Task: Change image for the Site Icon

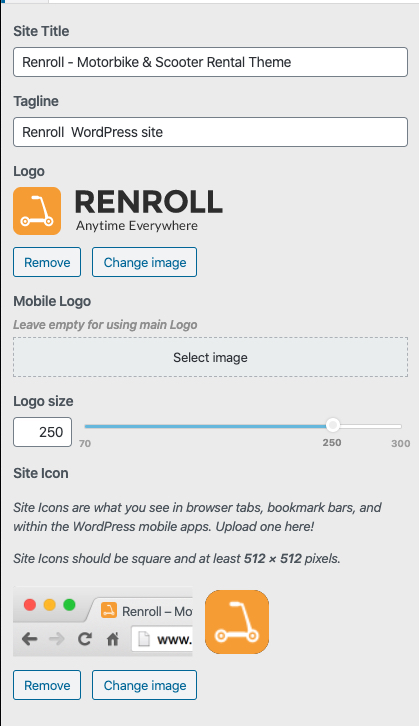Action: point(144,685)
